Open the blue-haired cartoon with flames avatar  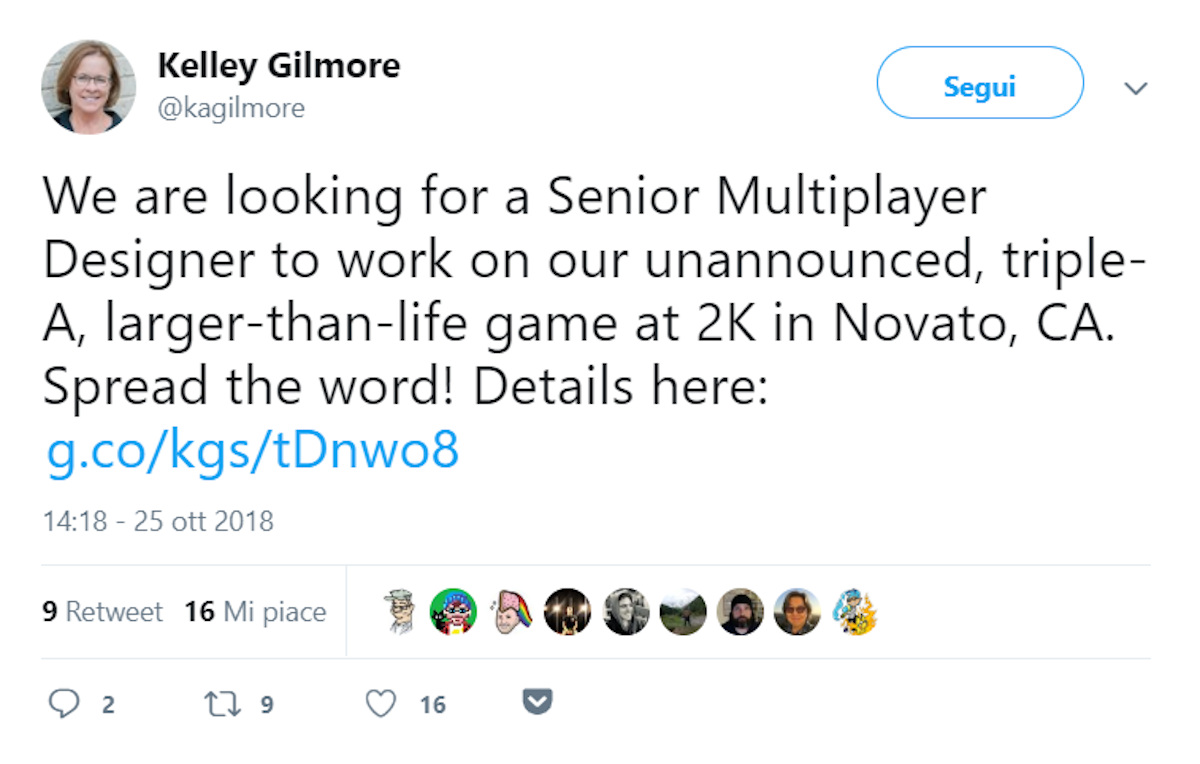click(855, 611)
